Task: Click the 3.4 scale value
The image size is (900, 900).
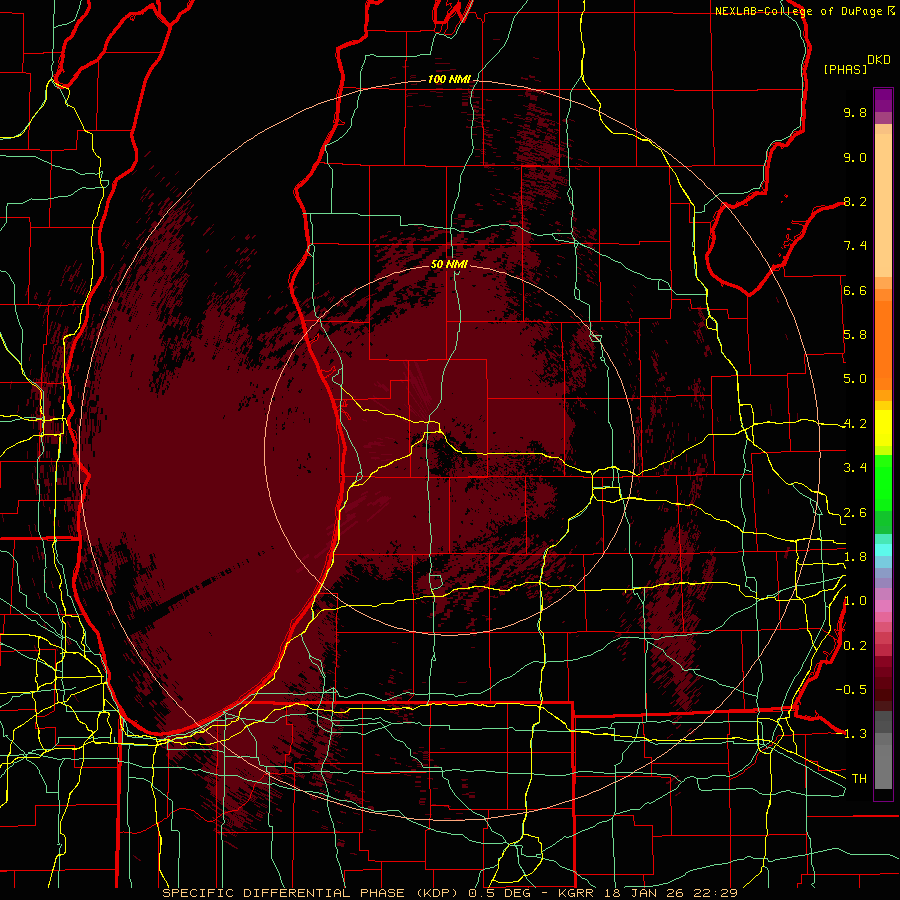Action: pos(855,468)
